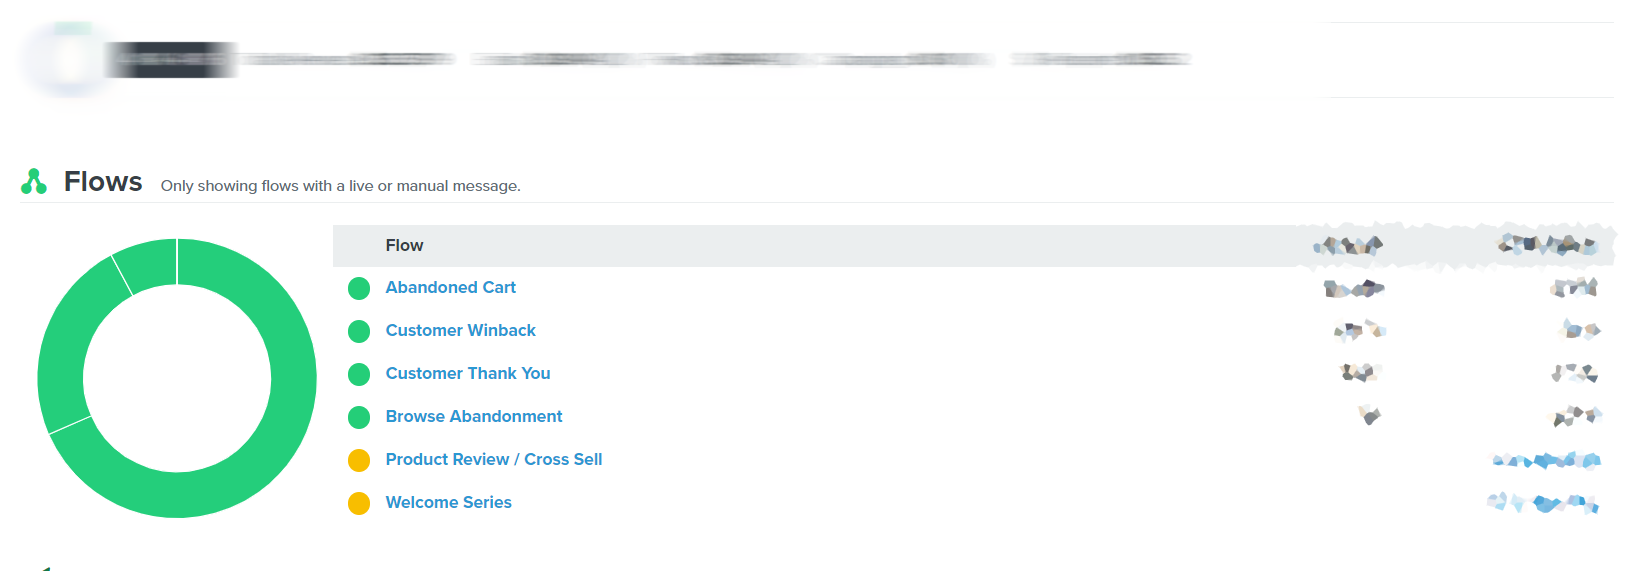Click the green dot beside Customer Winback
Image resolution: width=1632 pixels, height=571 pixels.
pos(359,331)
